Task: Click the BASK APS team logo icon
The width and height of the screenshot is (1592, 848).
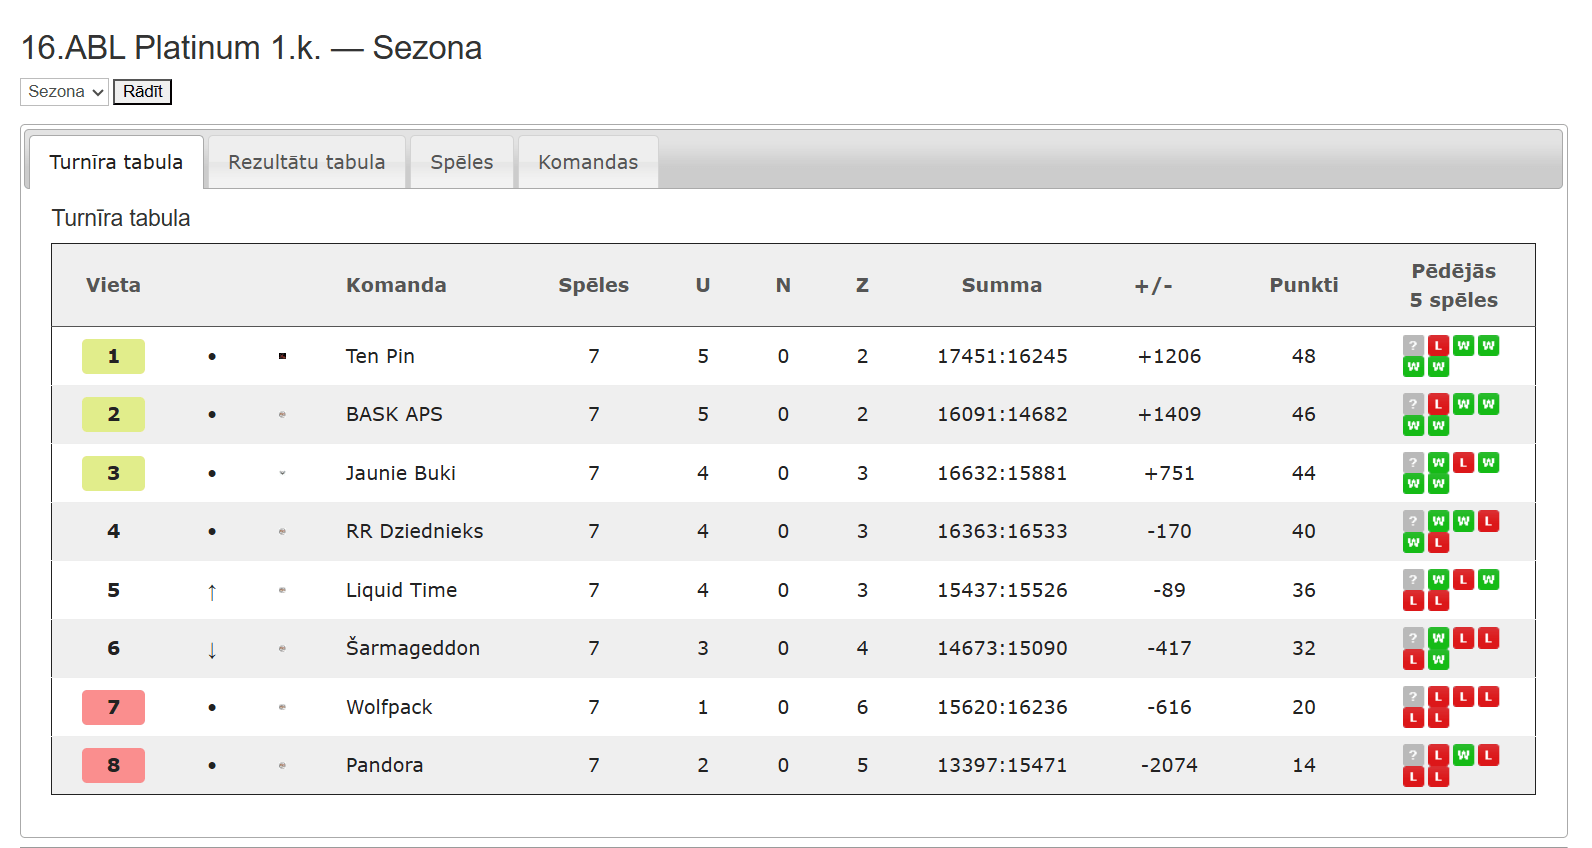Action: pyautogui.click(x=282, y=414)
